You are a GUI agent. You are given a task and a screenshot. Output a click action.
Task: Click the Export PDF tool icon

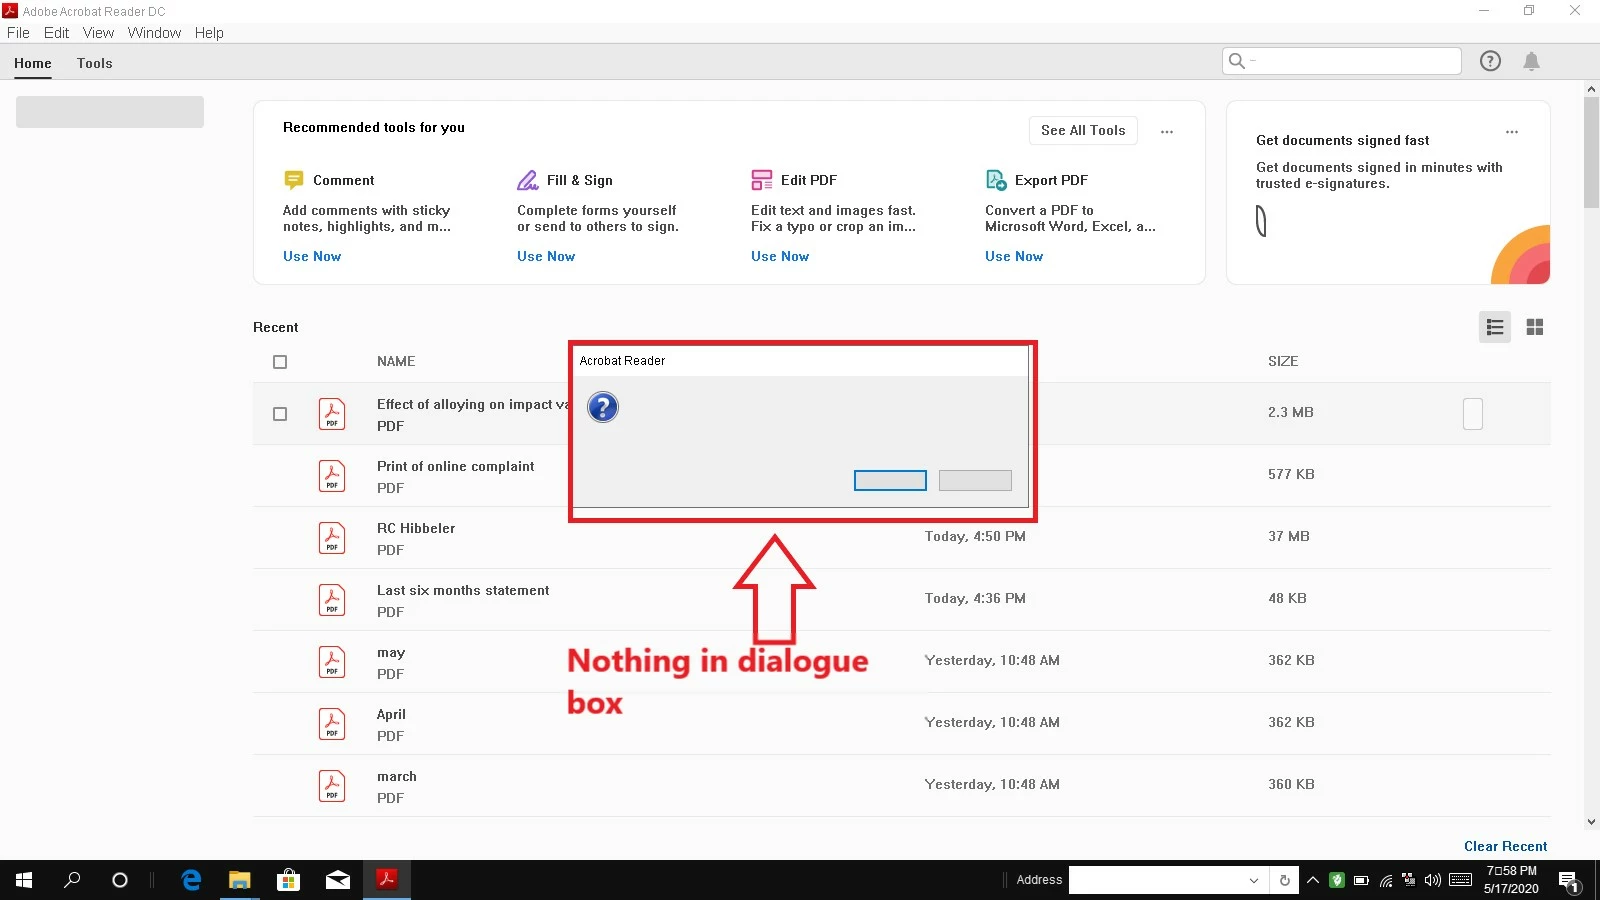pos(996,180)
